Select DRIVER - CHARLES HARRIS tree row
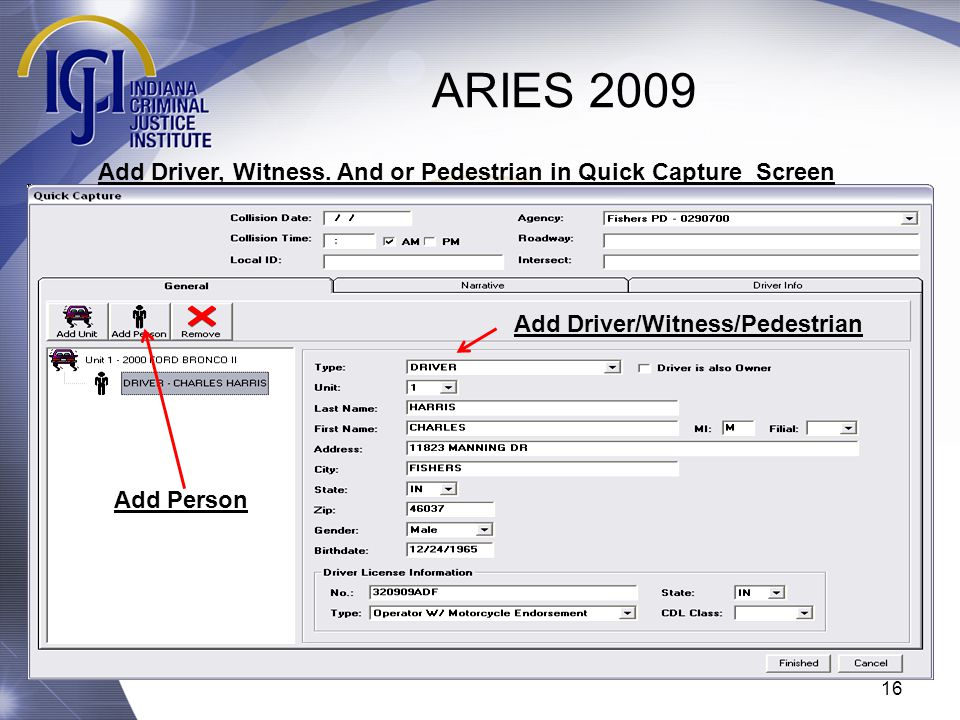The width and height of the screenshot is (960, 720). click(195, 383)
